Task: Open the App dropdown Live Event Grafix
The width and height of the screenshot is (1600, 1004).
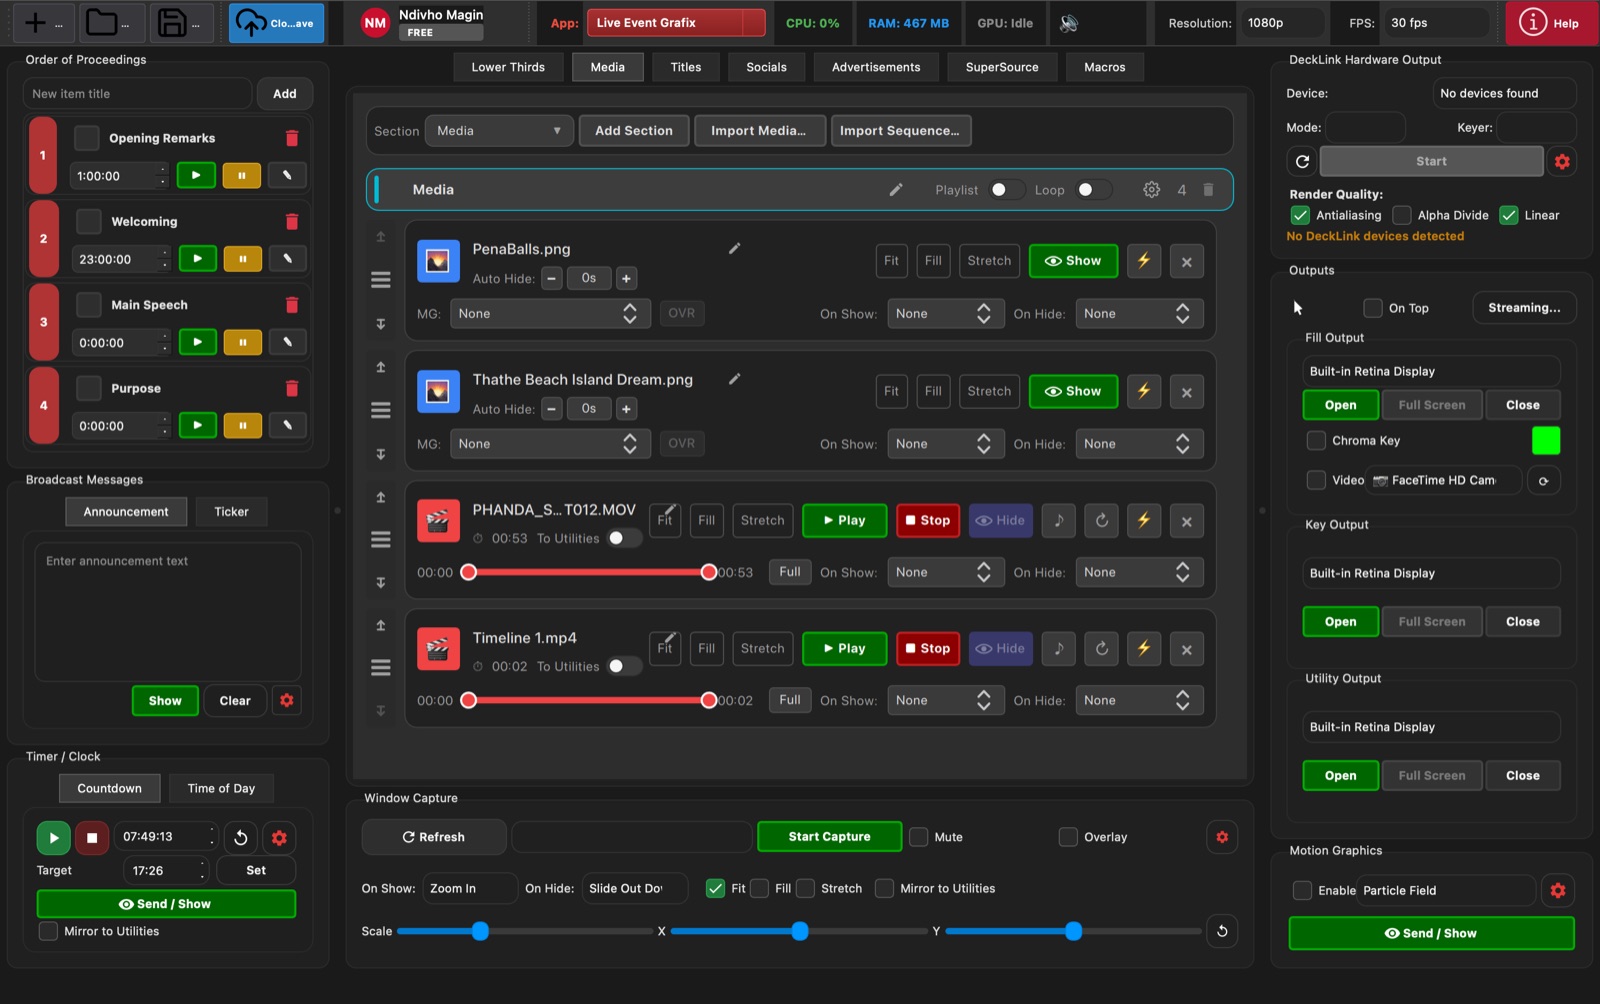Action: [x=676, y=23]
